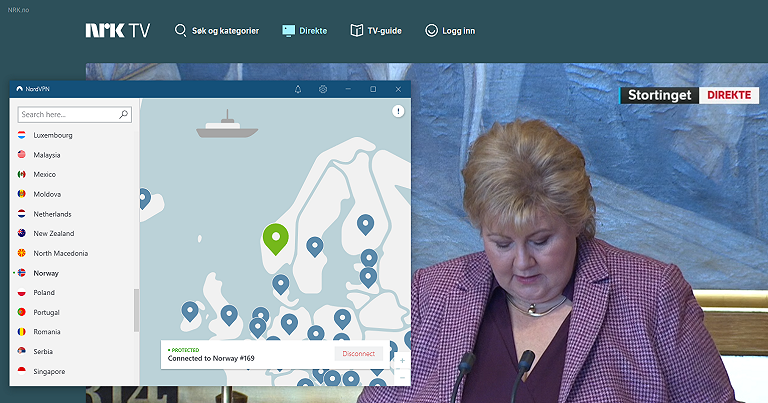Click the Stortinget label on the video
The width and height of the screenshot is (768, 403).
point(659,95)
